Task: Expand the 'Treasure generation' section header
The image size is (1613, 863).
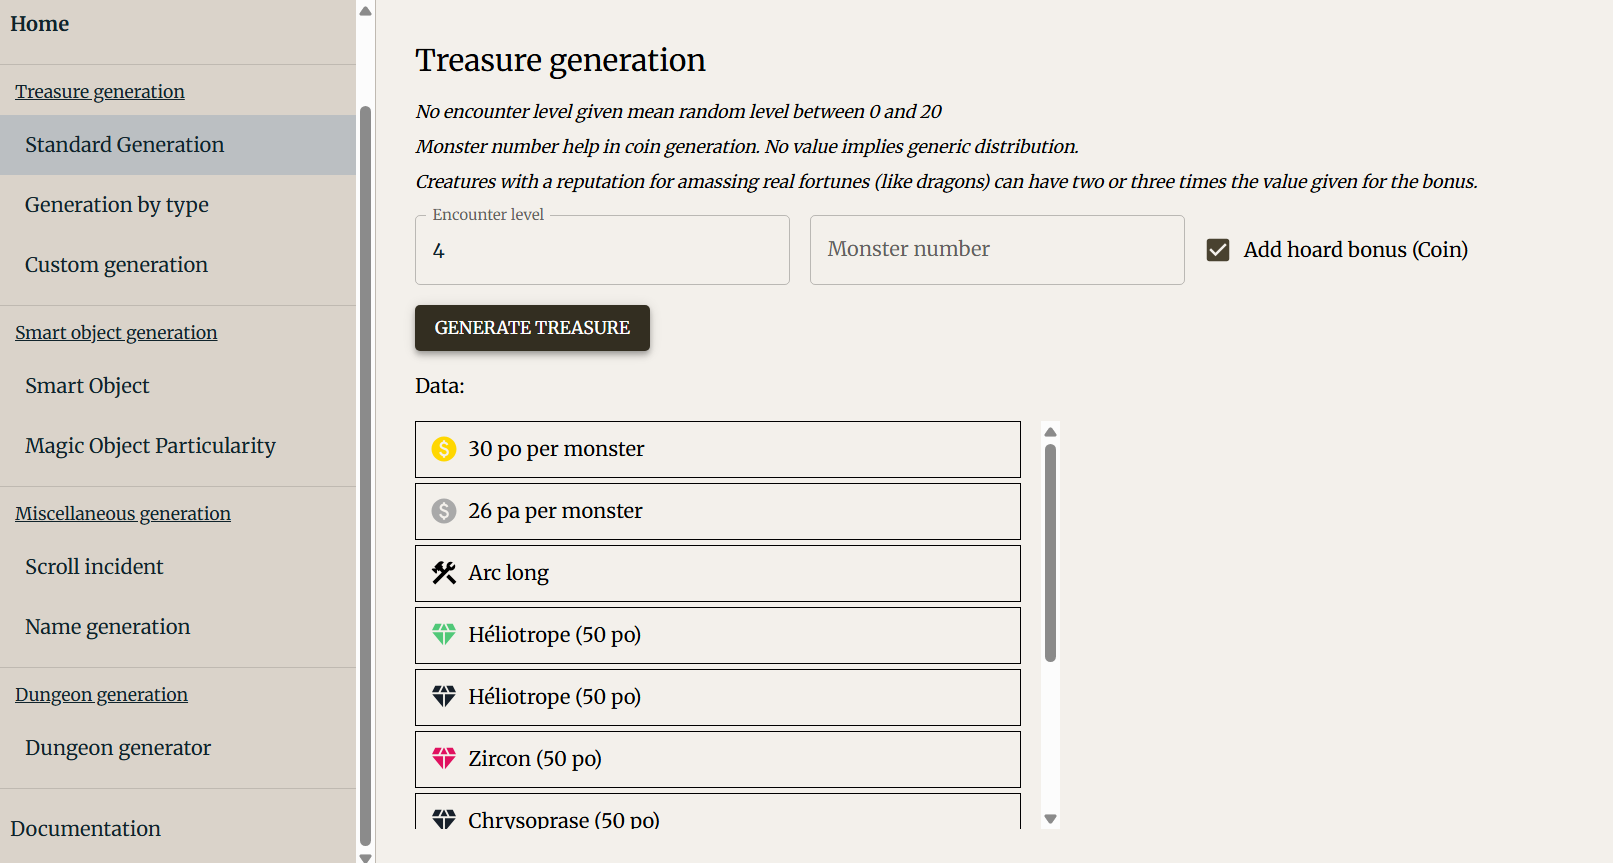Action: pos(99,91)
